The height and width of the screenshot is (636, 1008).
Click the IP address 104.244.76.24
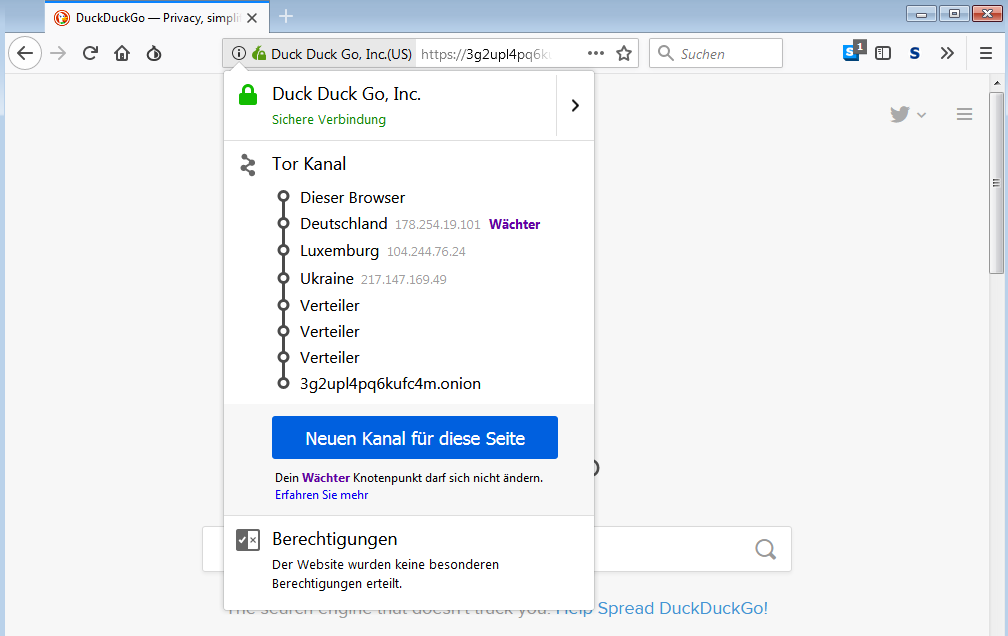(426, 251)
